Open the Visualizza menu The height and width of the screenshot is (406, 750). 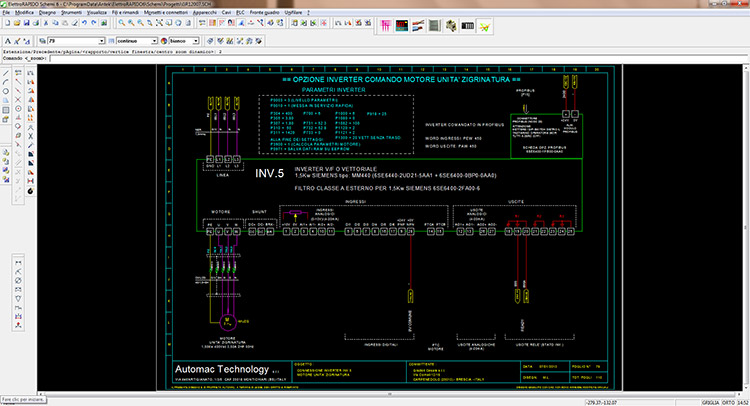[97, 12]
